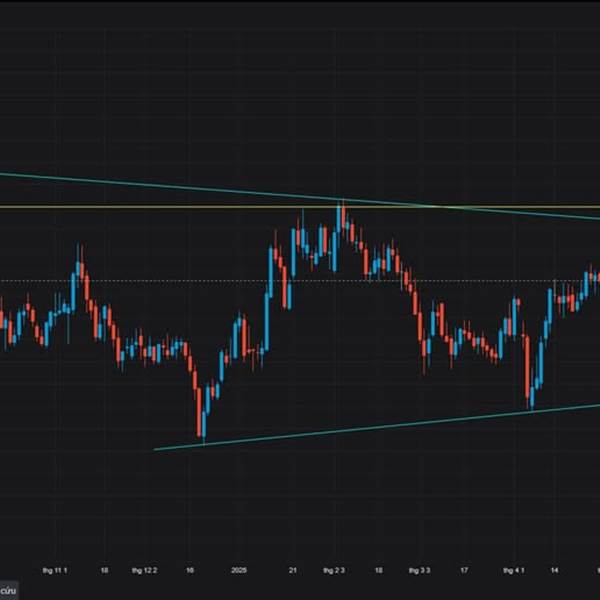The width and height of the screenshot is (600, 600).
Task: Click the 'thg 2 3' date label
Action: click(x=334, y=571)
